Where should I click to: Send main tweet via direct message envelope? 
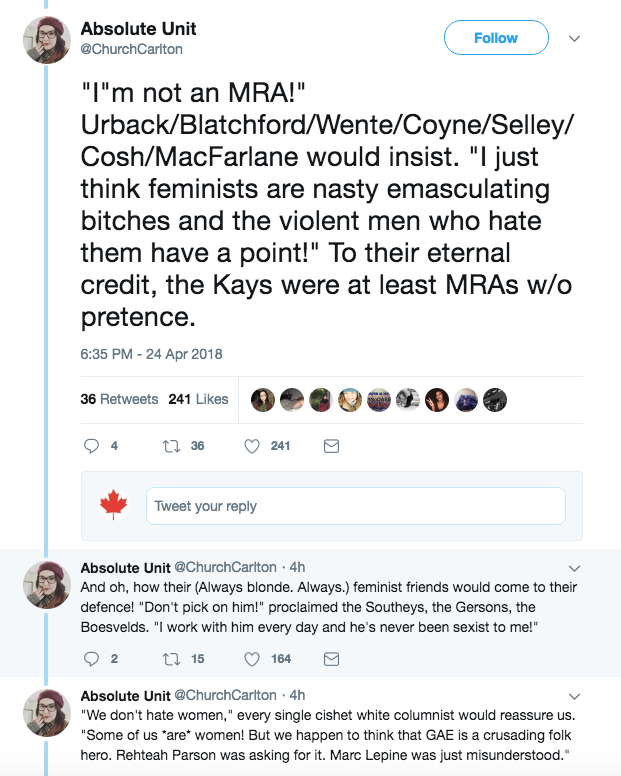tap(332, 445)
